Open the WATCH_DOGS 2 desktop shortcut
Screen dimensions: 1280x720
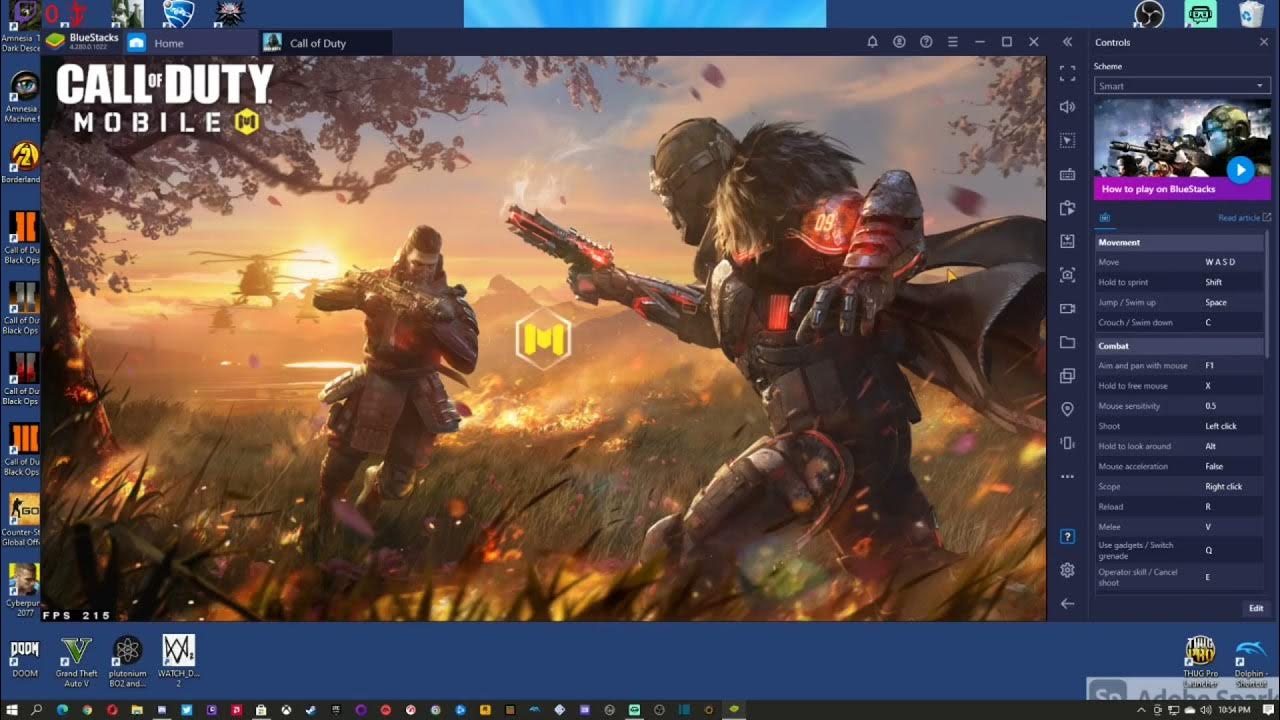click(x=179, y=661)
